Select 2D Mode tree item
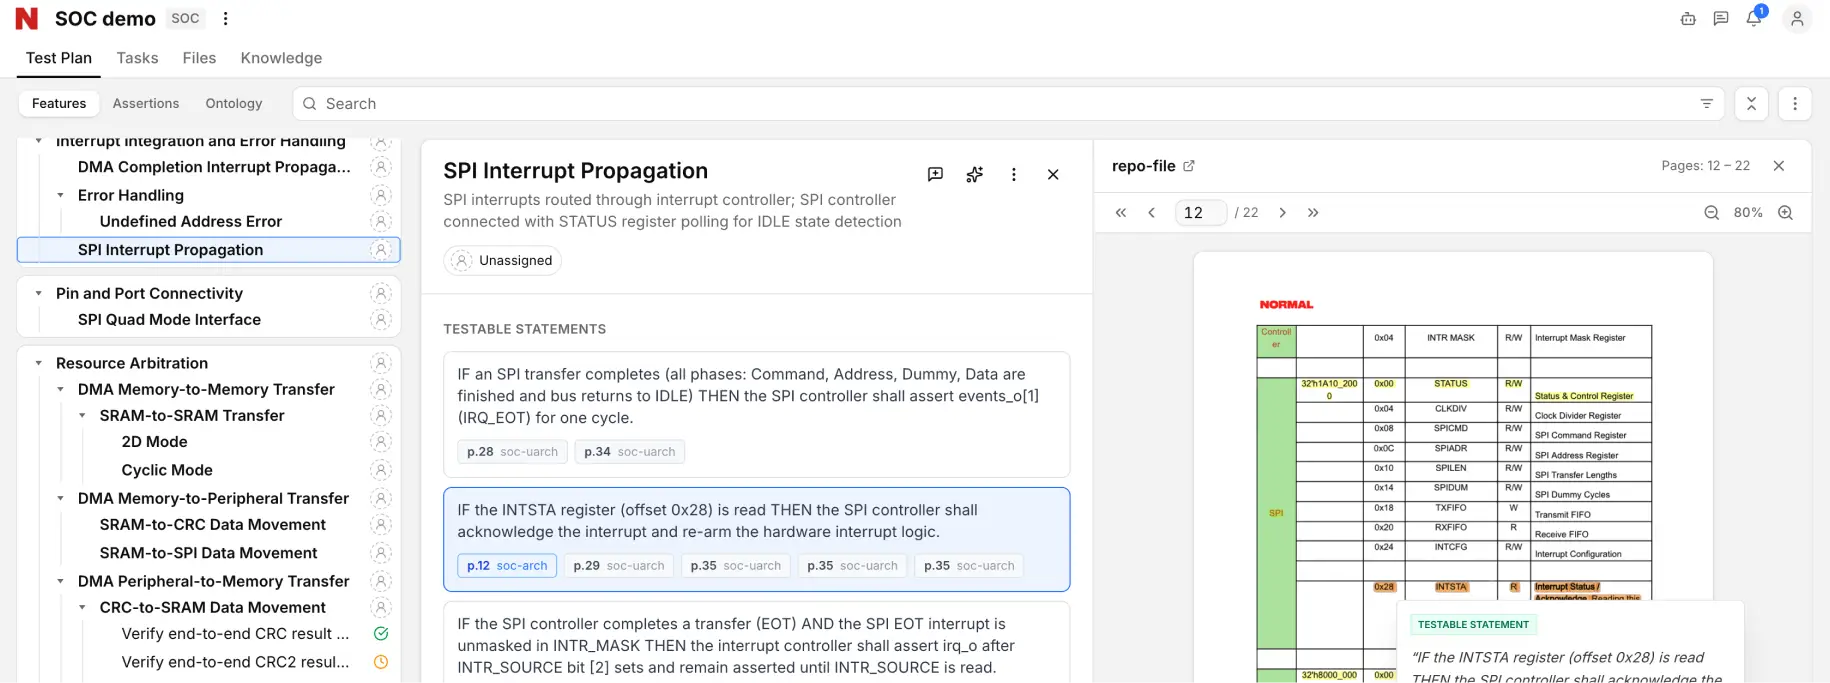 coord(154,441)
